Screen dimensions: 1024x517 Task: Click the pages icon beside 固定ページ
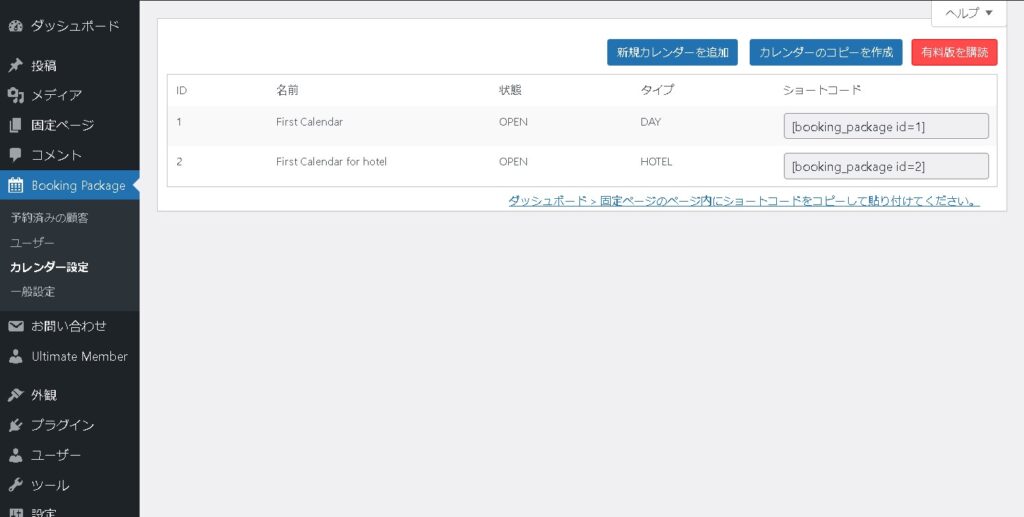point(15,126)
